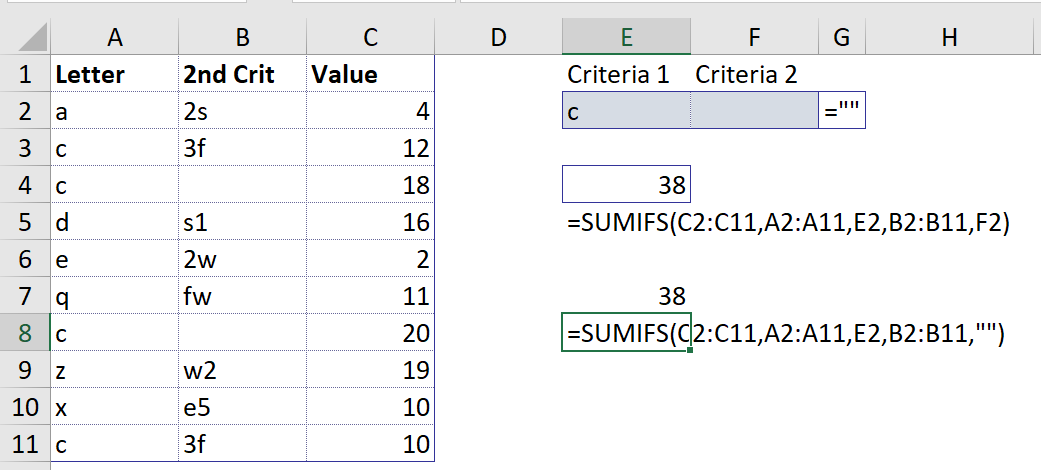1041x470 pixels.
Task: Select the Value header cell C1
Action: click(x=370, y=74)
